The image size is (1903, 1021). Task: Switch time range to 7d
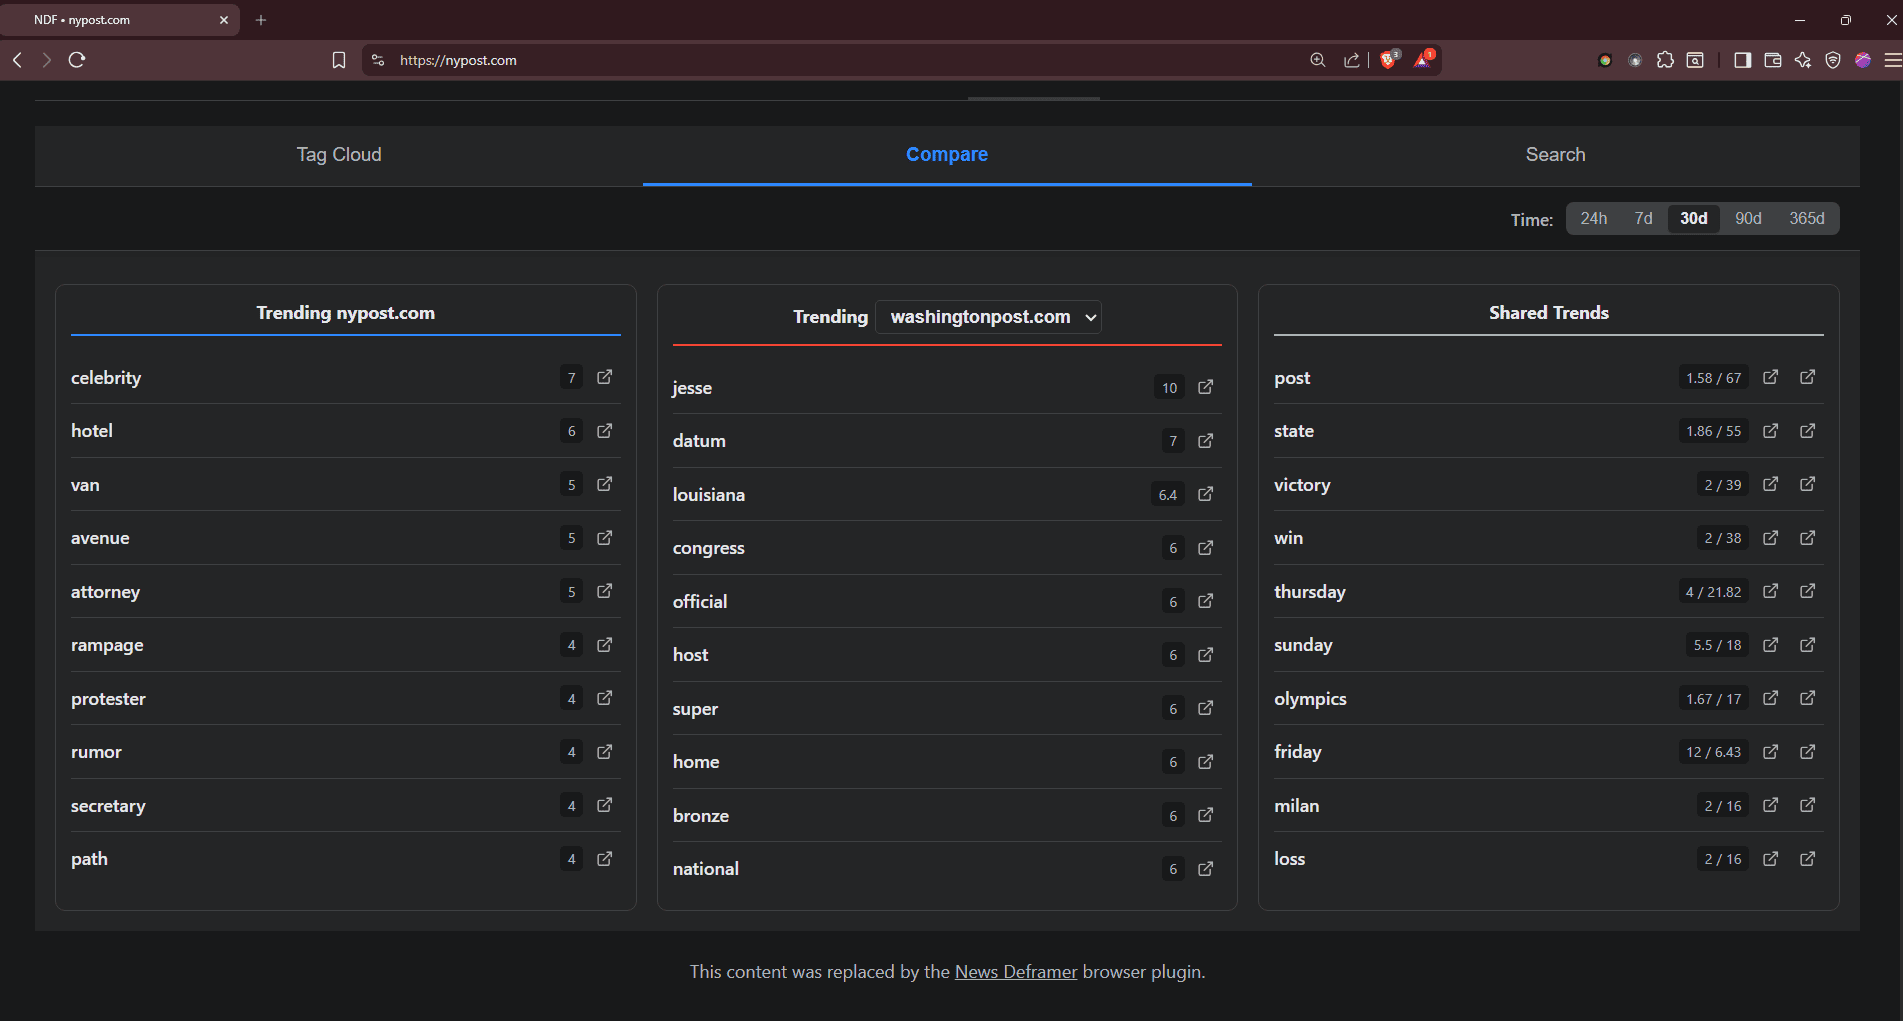pyautogui.click(x=1643, y=218)
